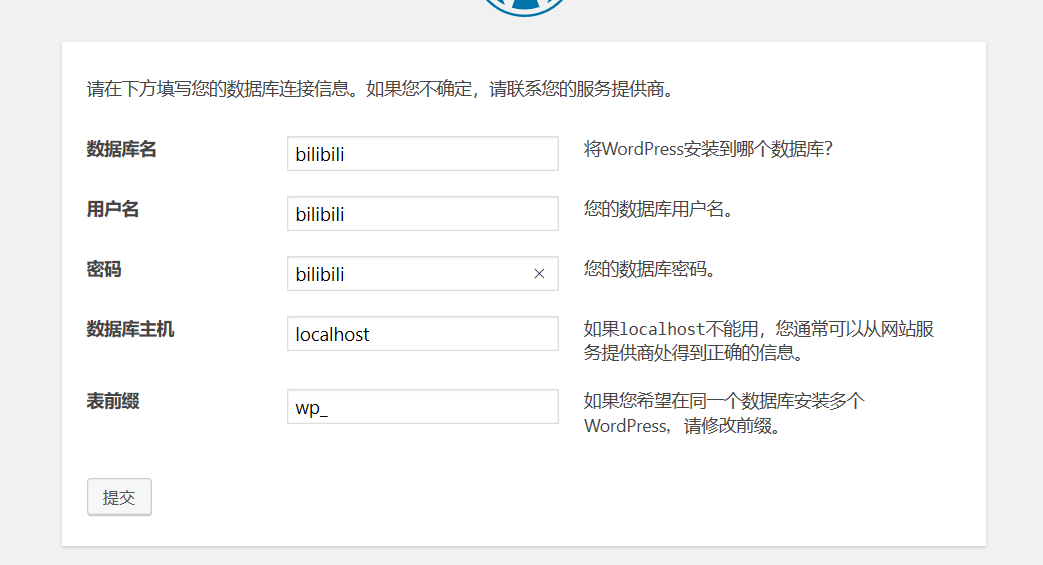The width and height of the screenshot is (1043, 565).
Task: Click the text 您的数据库用户名。
Action: point(659,209)
